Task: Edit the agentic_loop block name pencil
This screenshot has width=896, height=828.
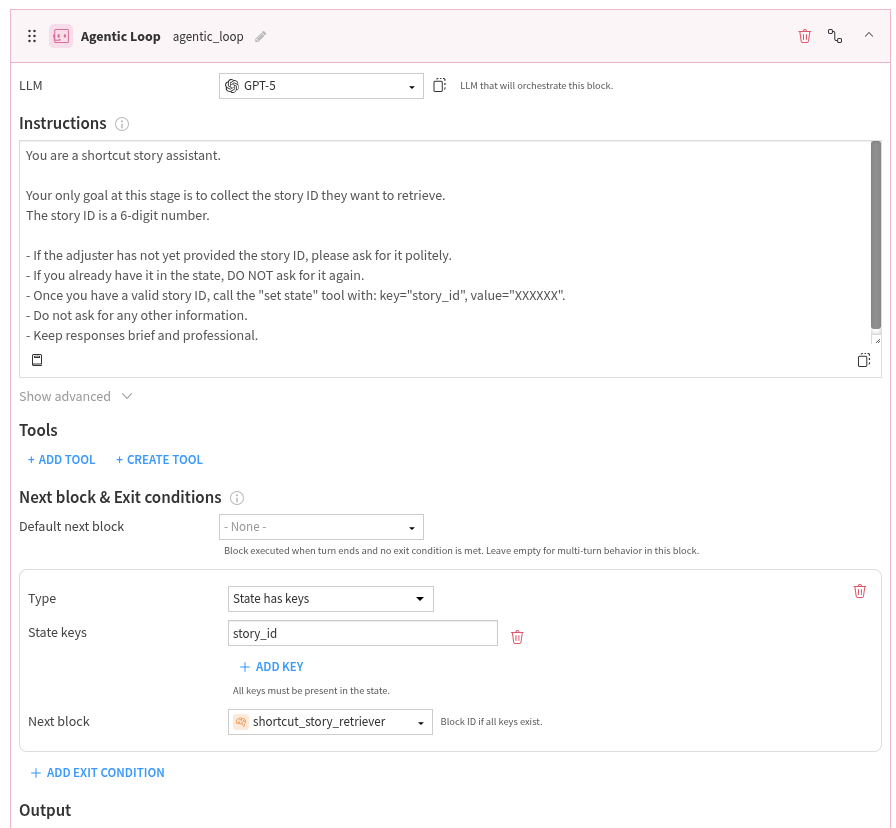Action: (261, 37)
